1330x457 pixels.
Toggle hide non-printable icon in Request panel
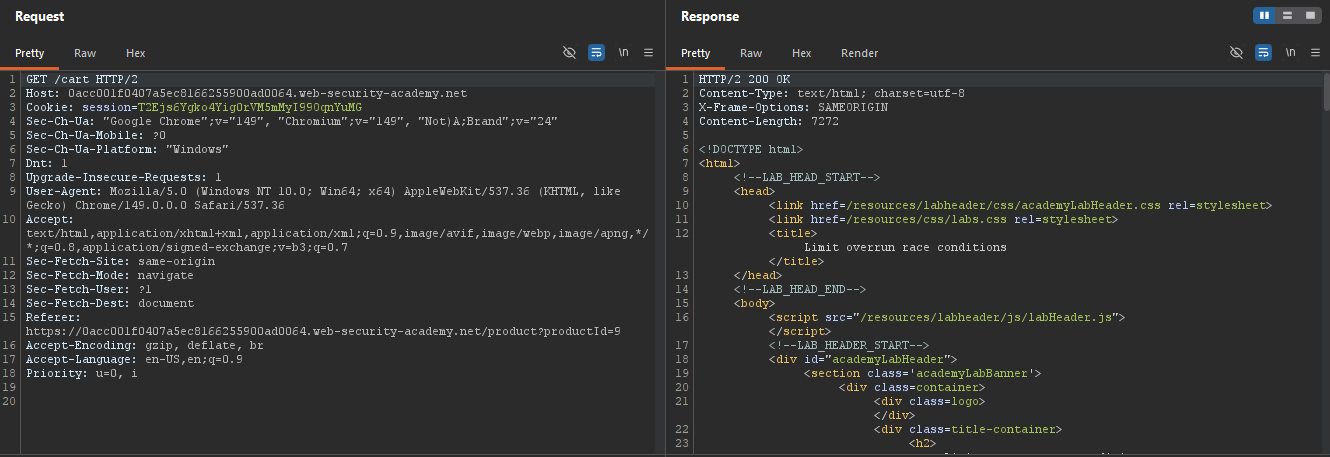pyautogui.click(x=570, y=53)
